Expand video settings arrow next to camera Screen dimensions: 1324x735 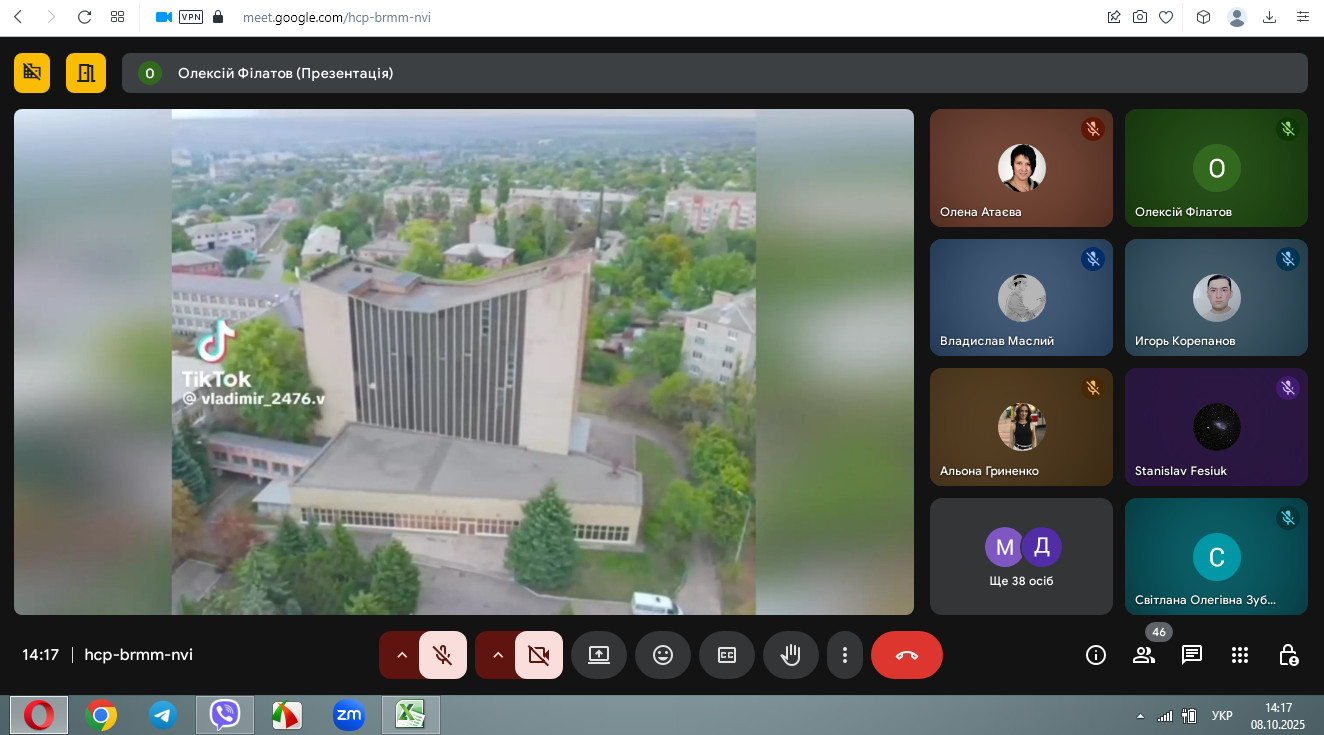497,655
